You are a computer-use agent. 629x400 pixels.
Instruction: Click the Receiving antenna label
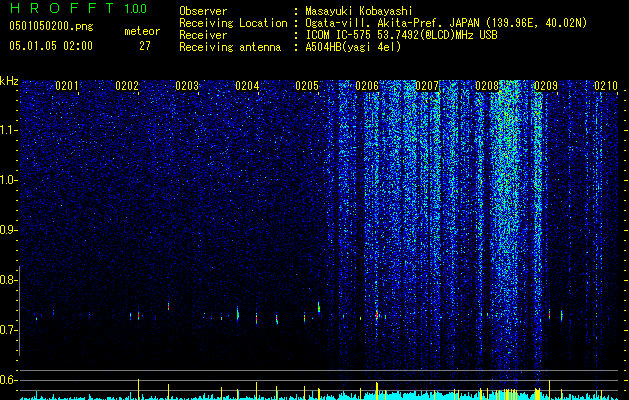(230, 47)
